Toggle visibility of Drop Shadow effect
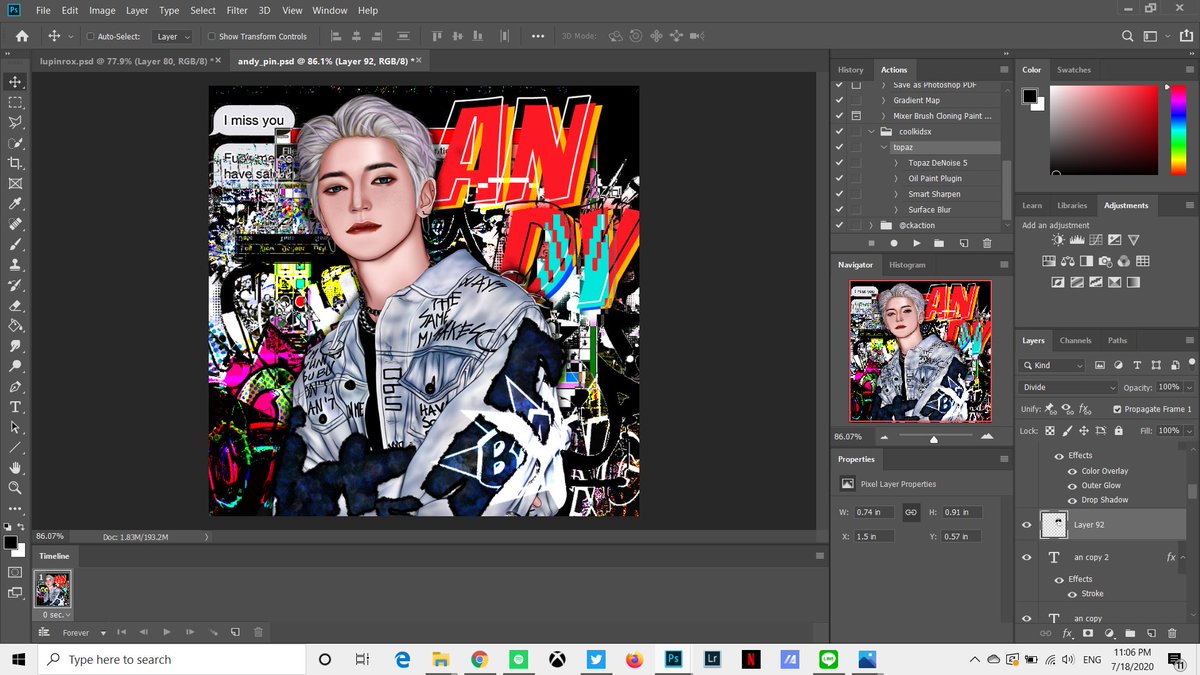The image size is (1200, 675). click(1072, 500)
